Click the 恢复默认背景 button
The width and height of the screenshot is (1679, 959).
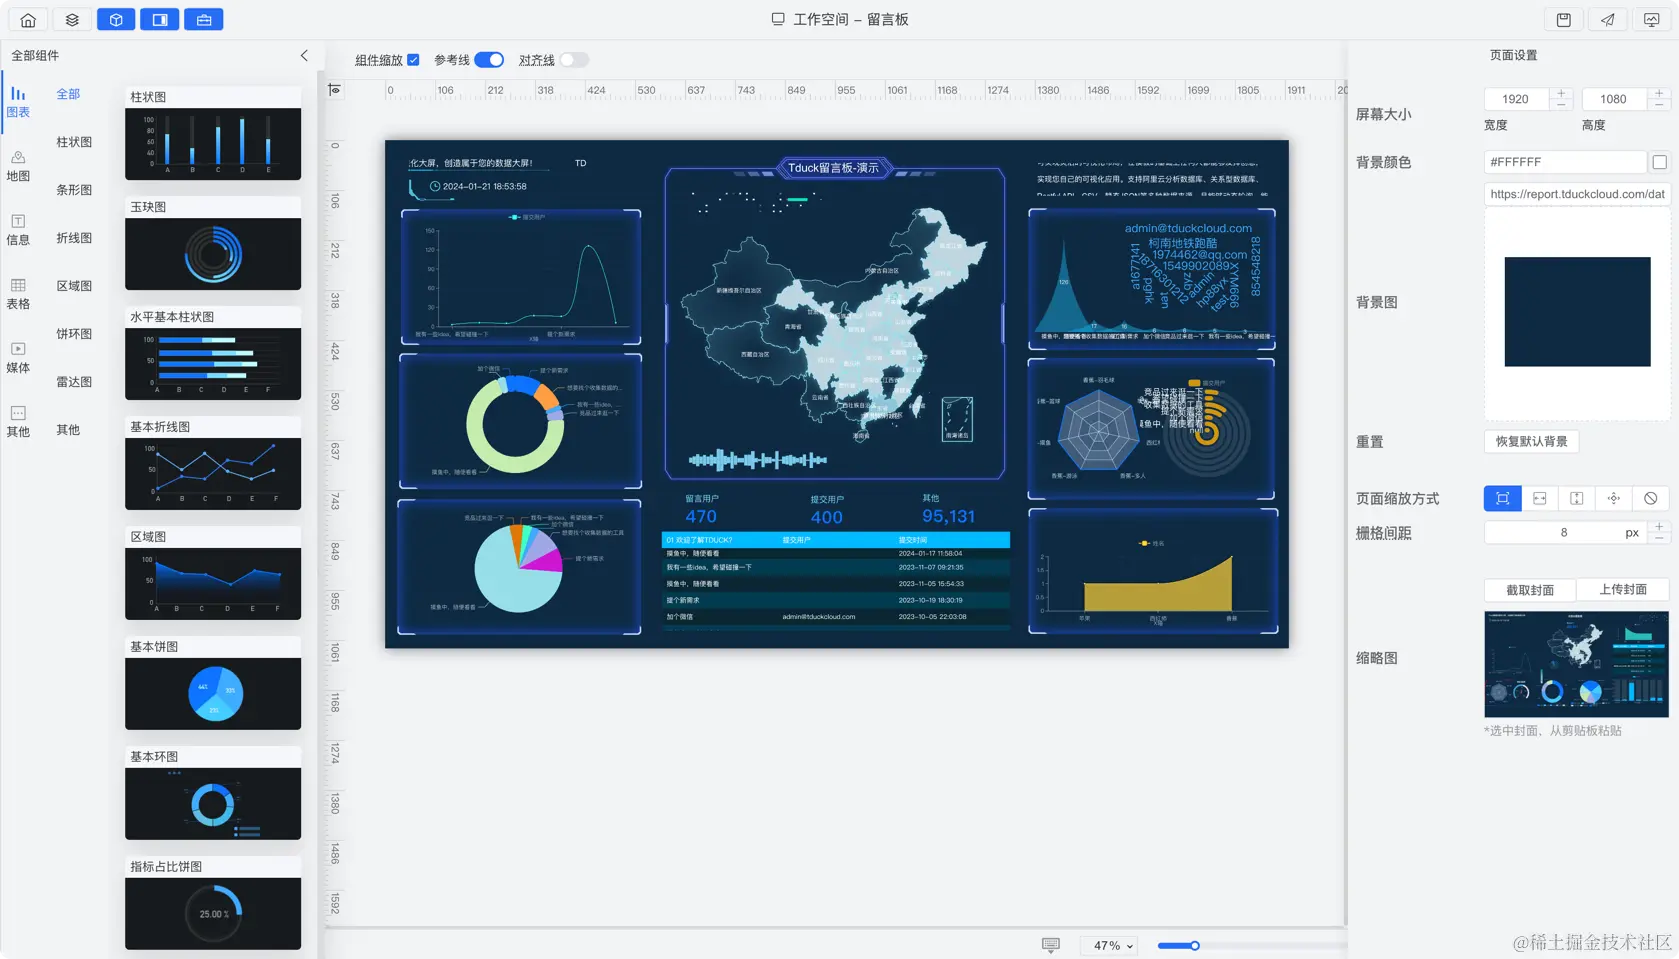click(1532, 441)
